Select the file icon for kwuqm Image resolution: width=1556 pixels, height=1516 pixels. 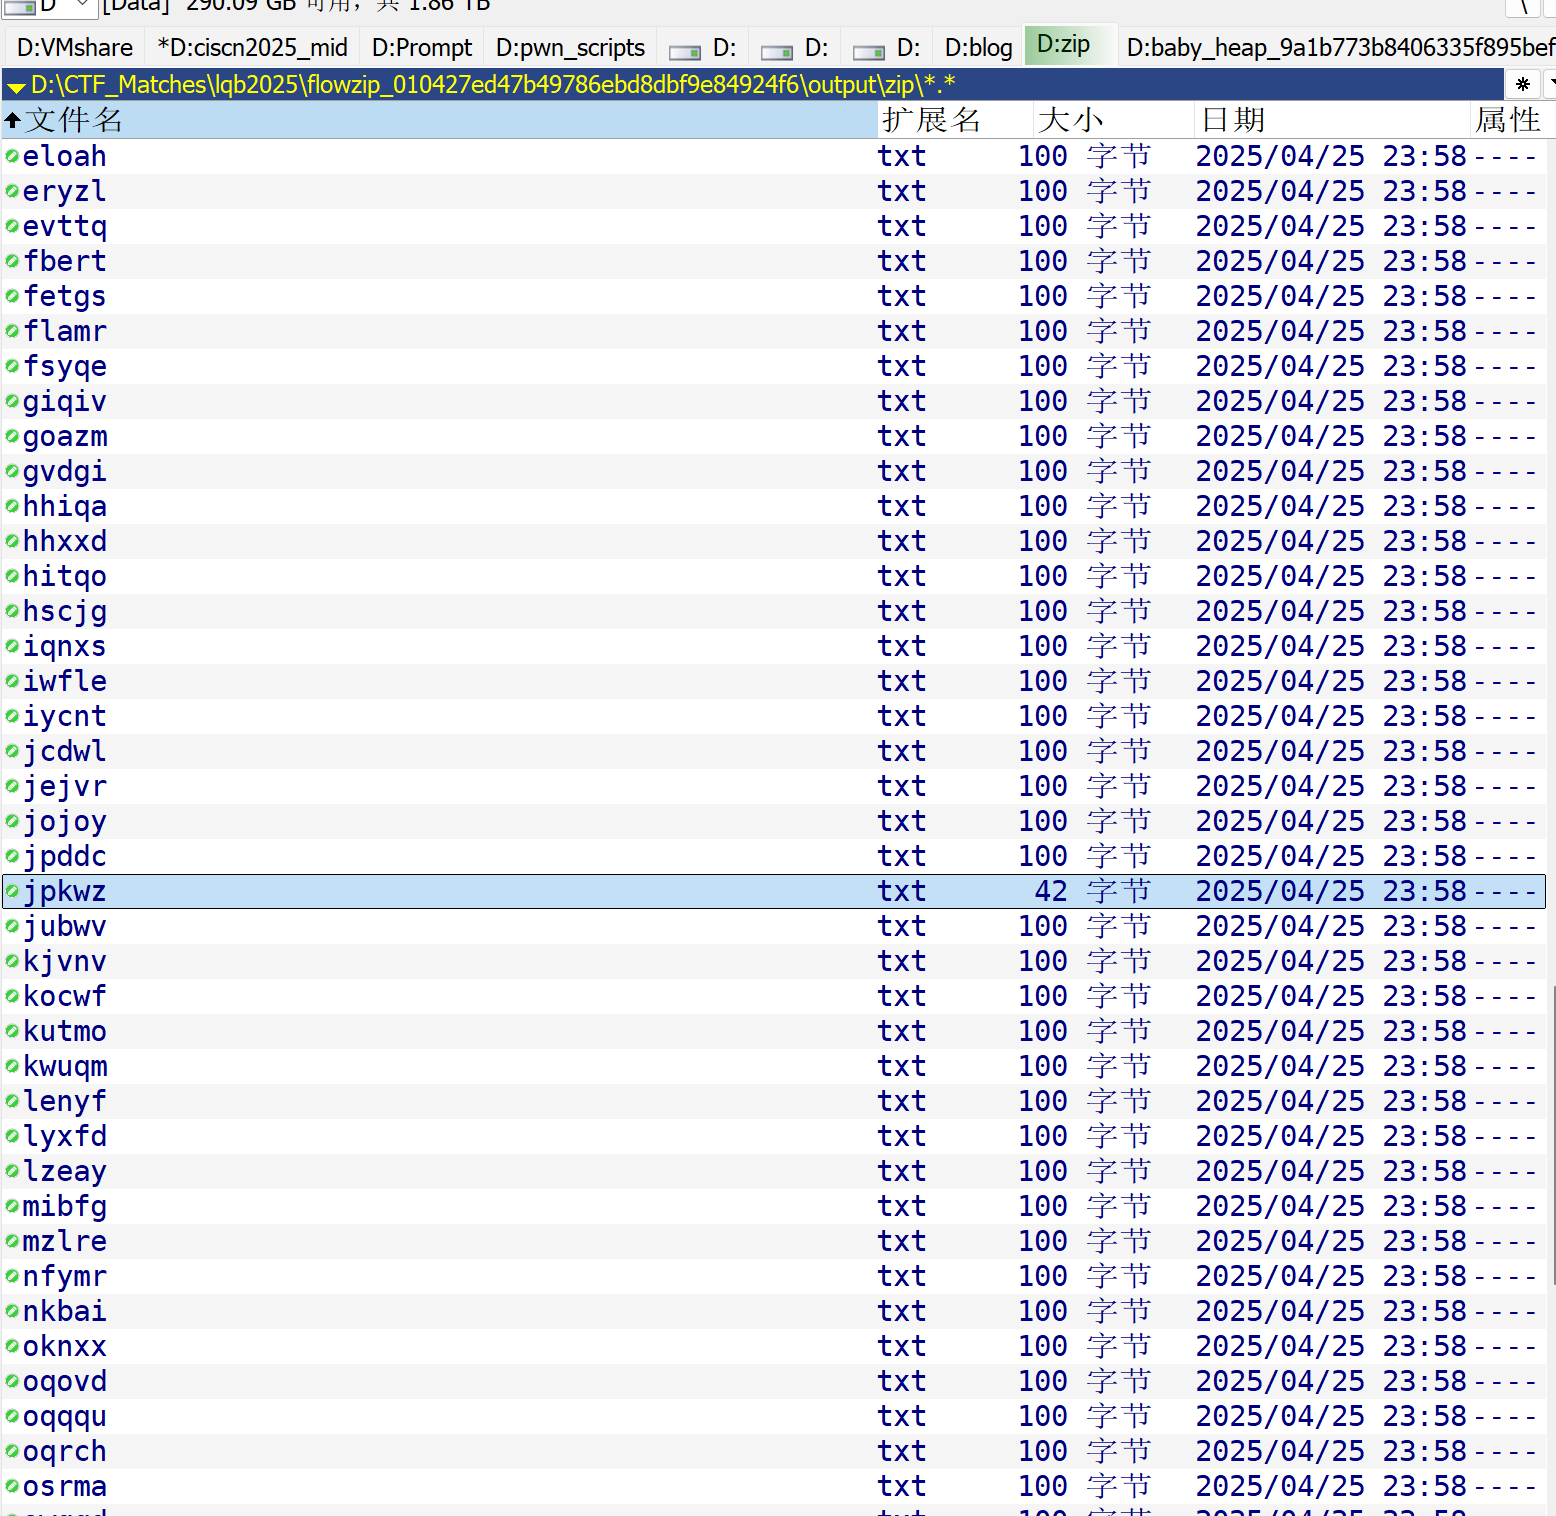[x=12, y=1066]
